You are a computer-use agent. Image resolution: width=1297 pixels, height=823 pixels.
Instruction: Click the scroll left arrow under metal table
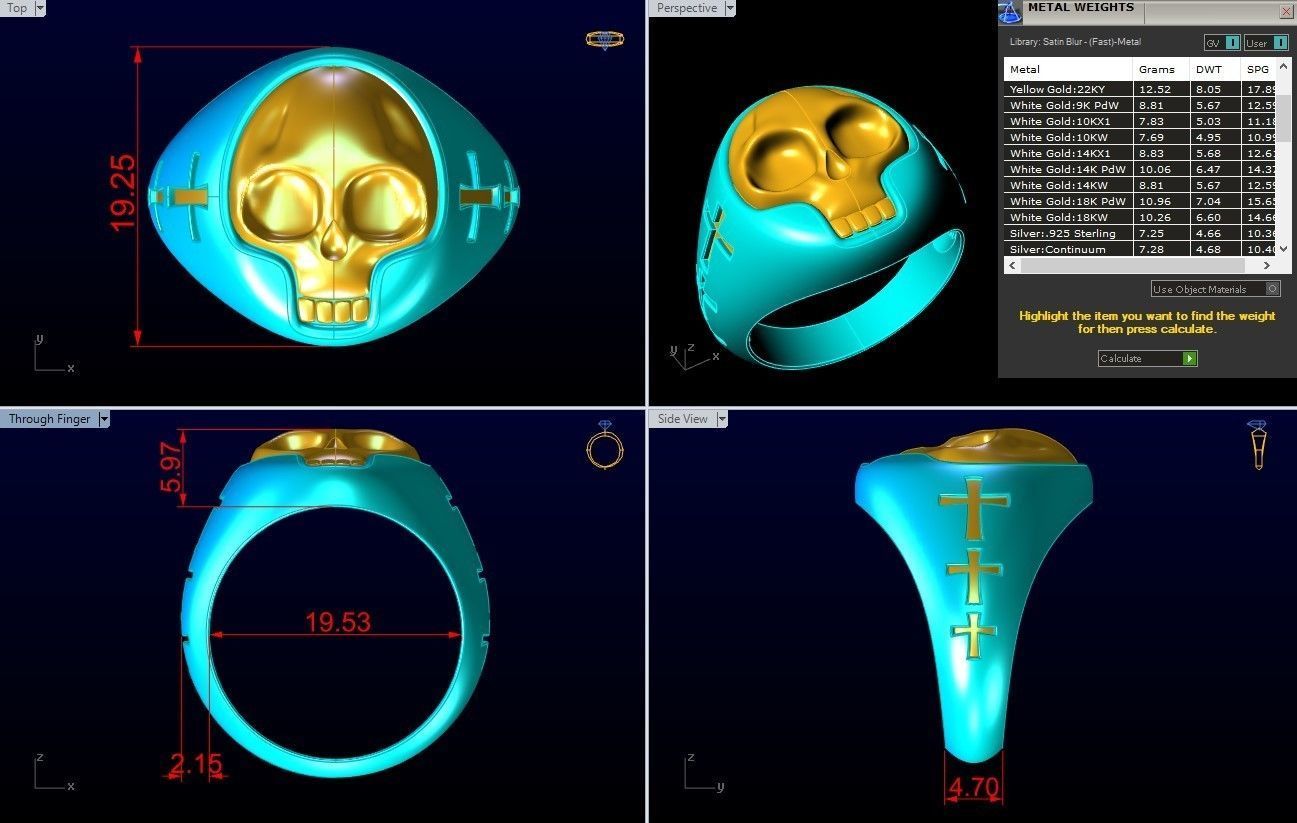1012,265
